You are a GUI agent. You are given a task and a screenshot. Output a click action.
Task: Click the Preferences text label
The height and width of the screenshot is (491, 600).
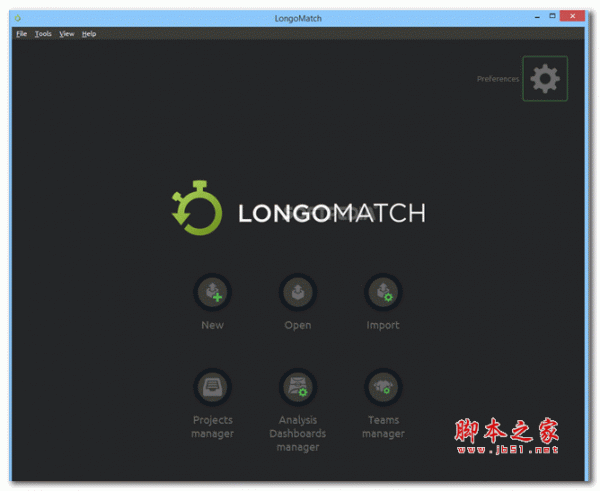pos(498,79)
